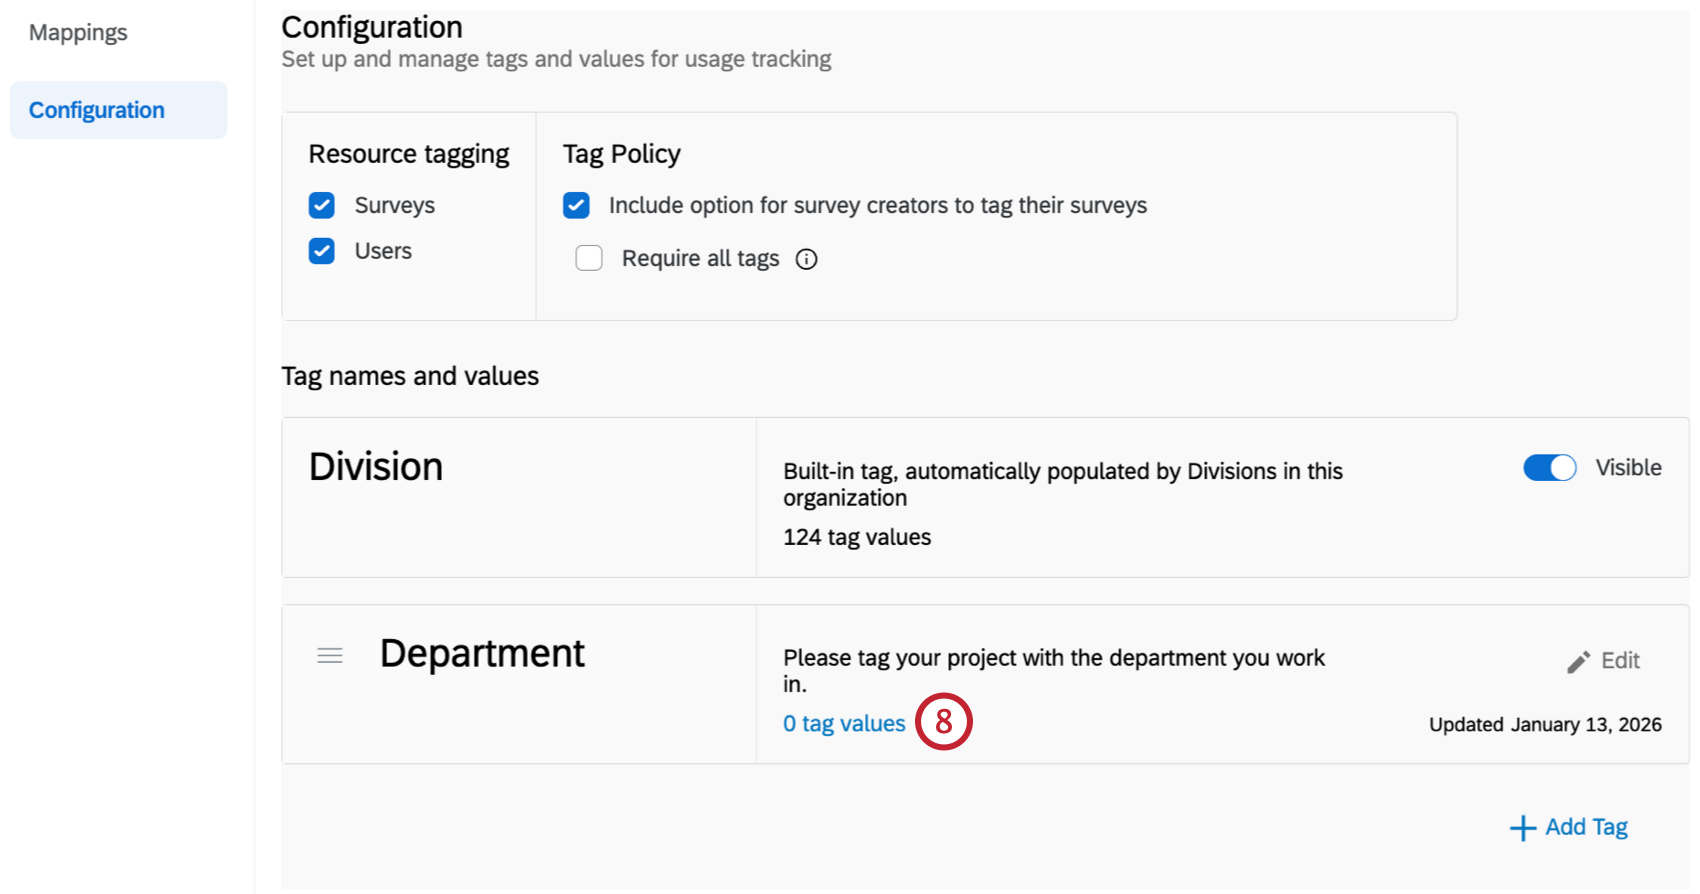Open the Mappings section

click(78, 33)
